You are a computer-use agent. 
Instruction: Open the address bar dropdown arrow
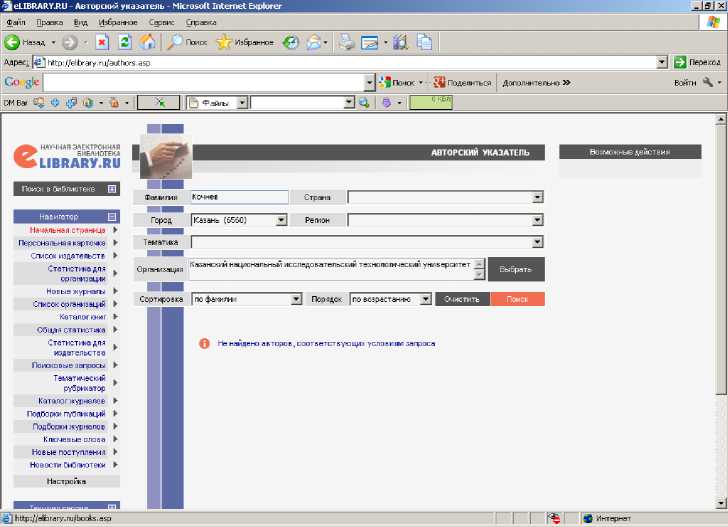(662, 62)
